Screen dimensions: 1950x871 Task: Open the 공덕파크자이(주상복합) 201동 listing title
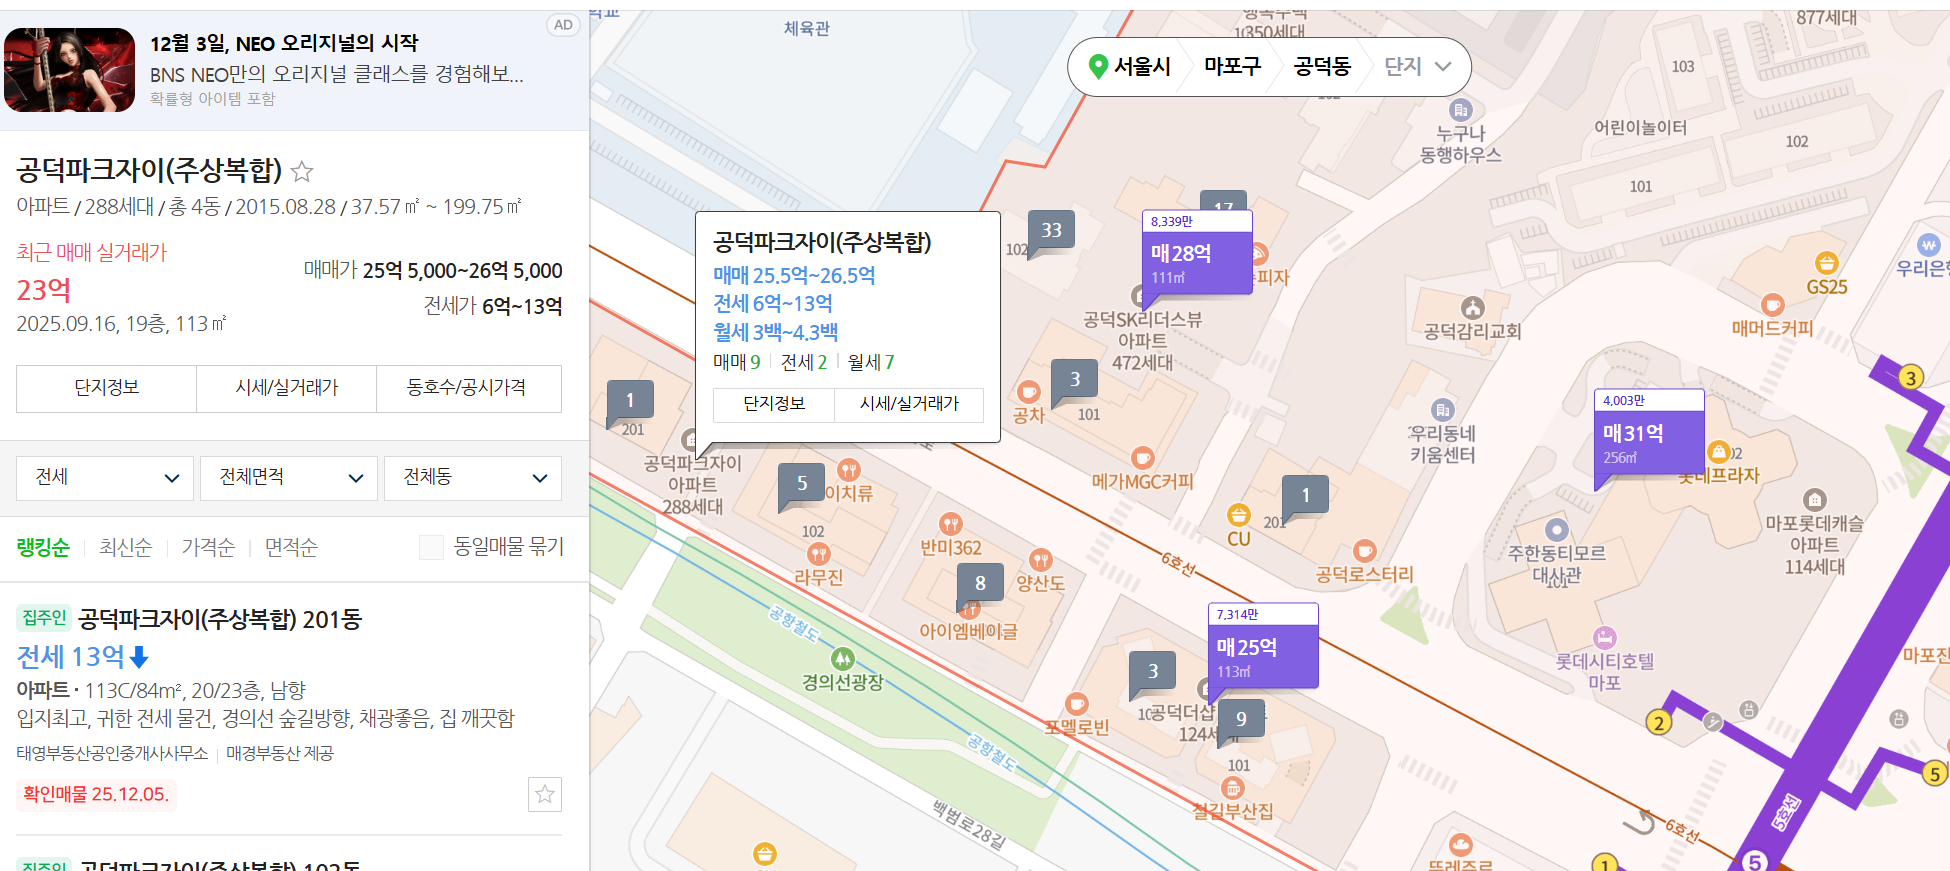[x=220, y=619]
